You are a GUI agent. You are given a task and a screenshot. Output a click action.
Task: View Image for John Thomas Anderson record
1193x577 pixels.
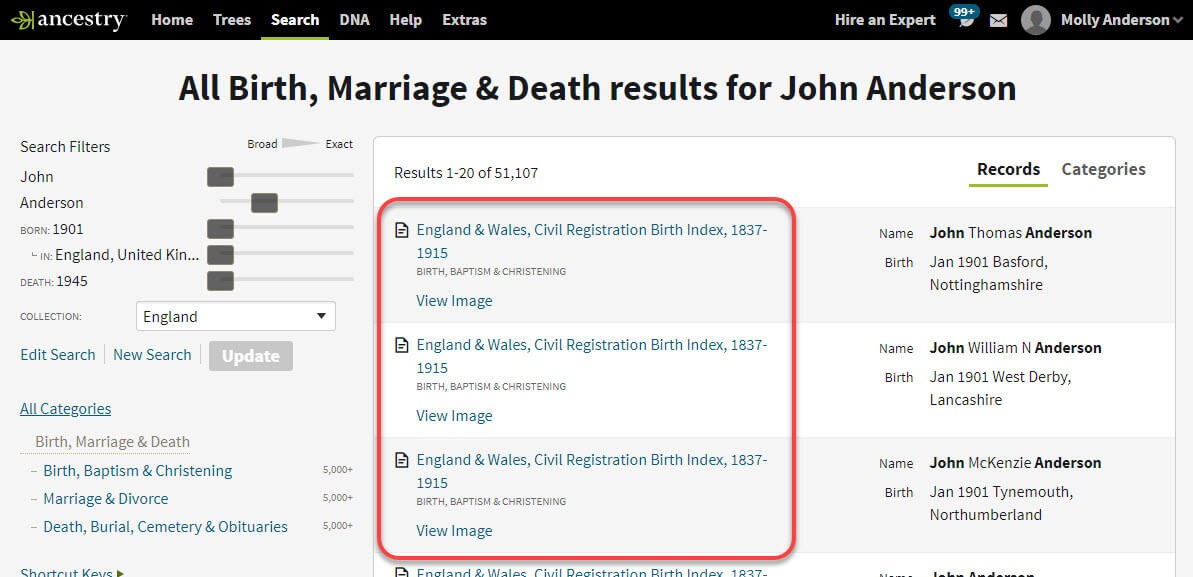pyautogui.click(x=454, y=301)
